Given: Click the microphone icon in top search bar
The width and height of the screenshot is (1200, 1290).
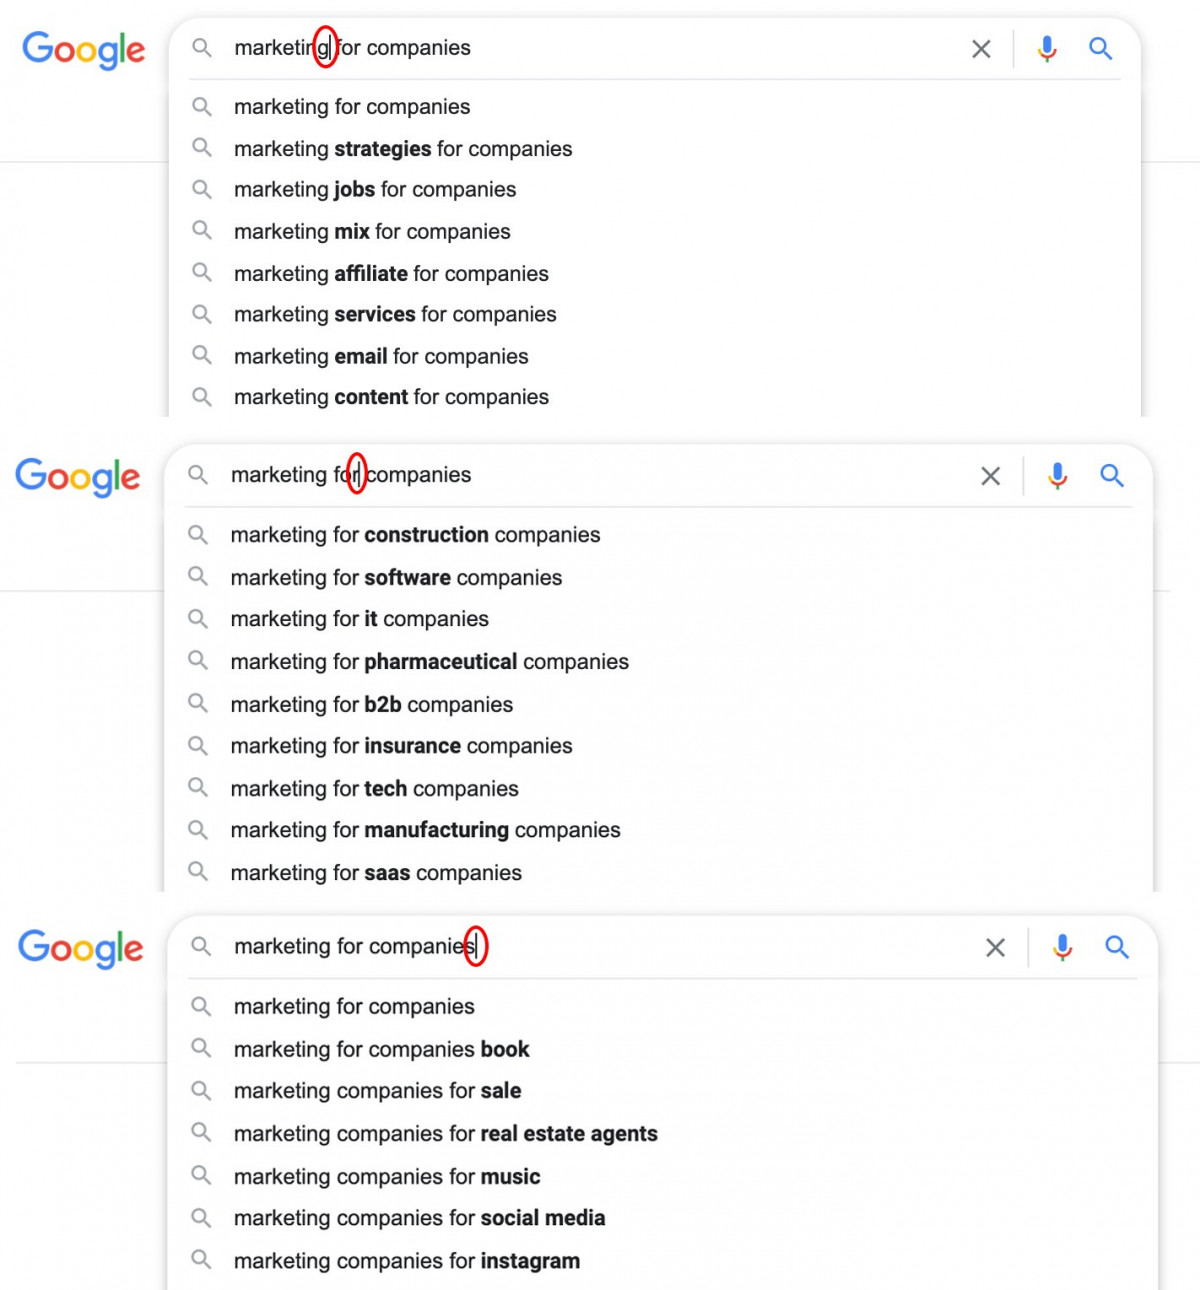Looking at the screenshot, I should (x=1047, y=48).
